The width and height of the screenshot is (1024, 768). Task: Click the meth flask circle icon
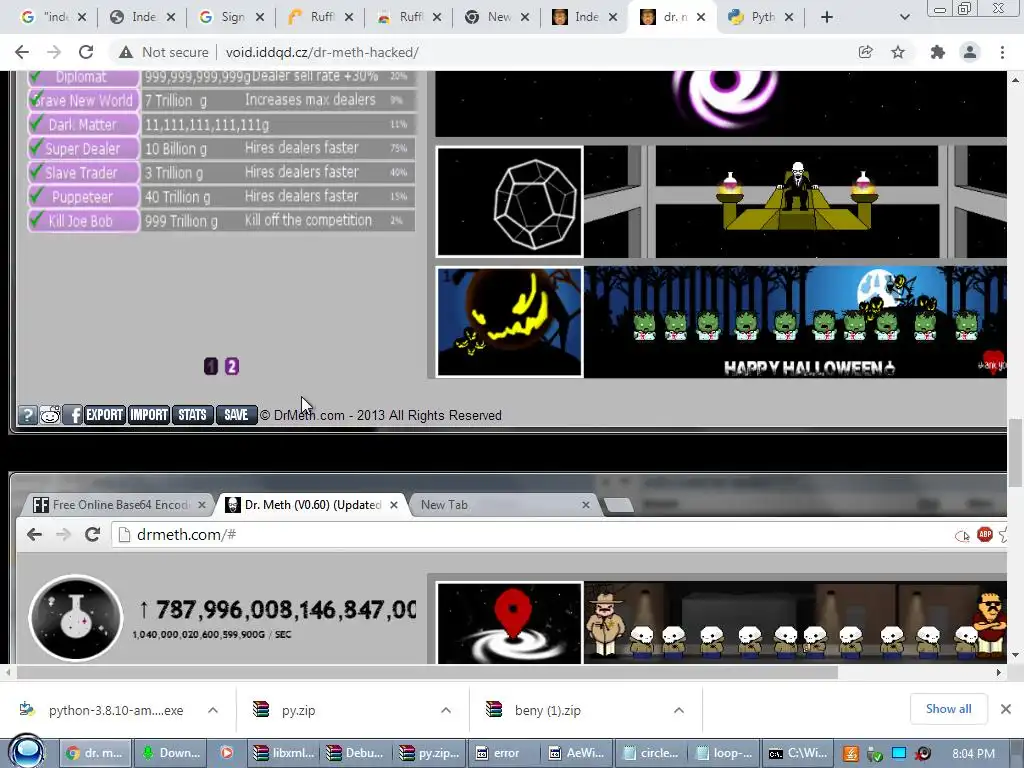76,618
